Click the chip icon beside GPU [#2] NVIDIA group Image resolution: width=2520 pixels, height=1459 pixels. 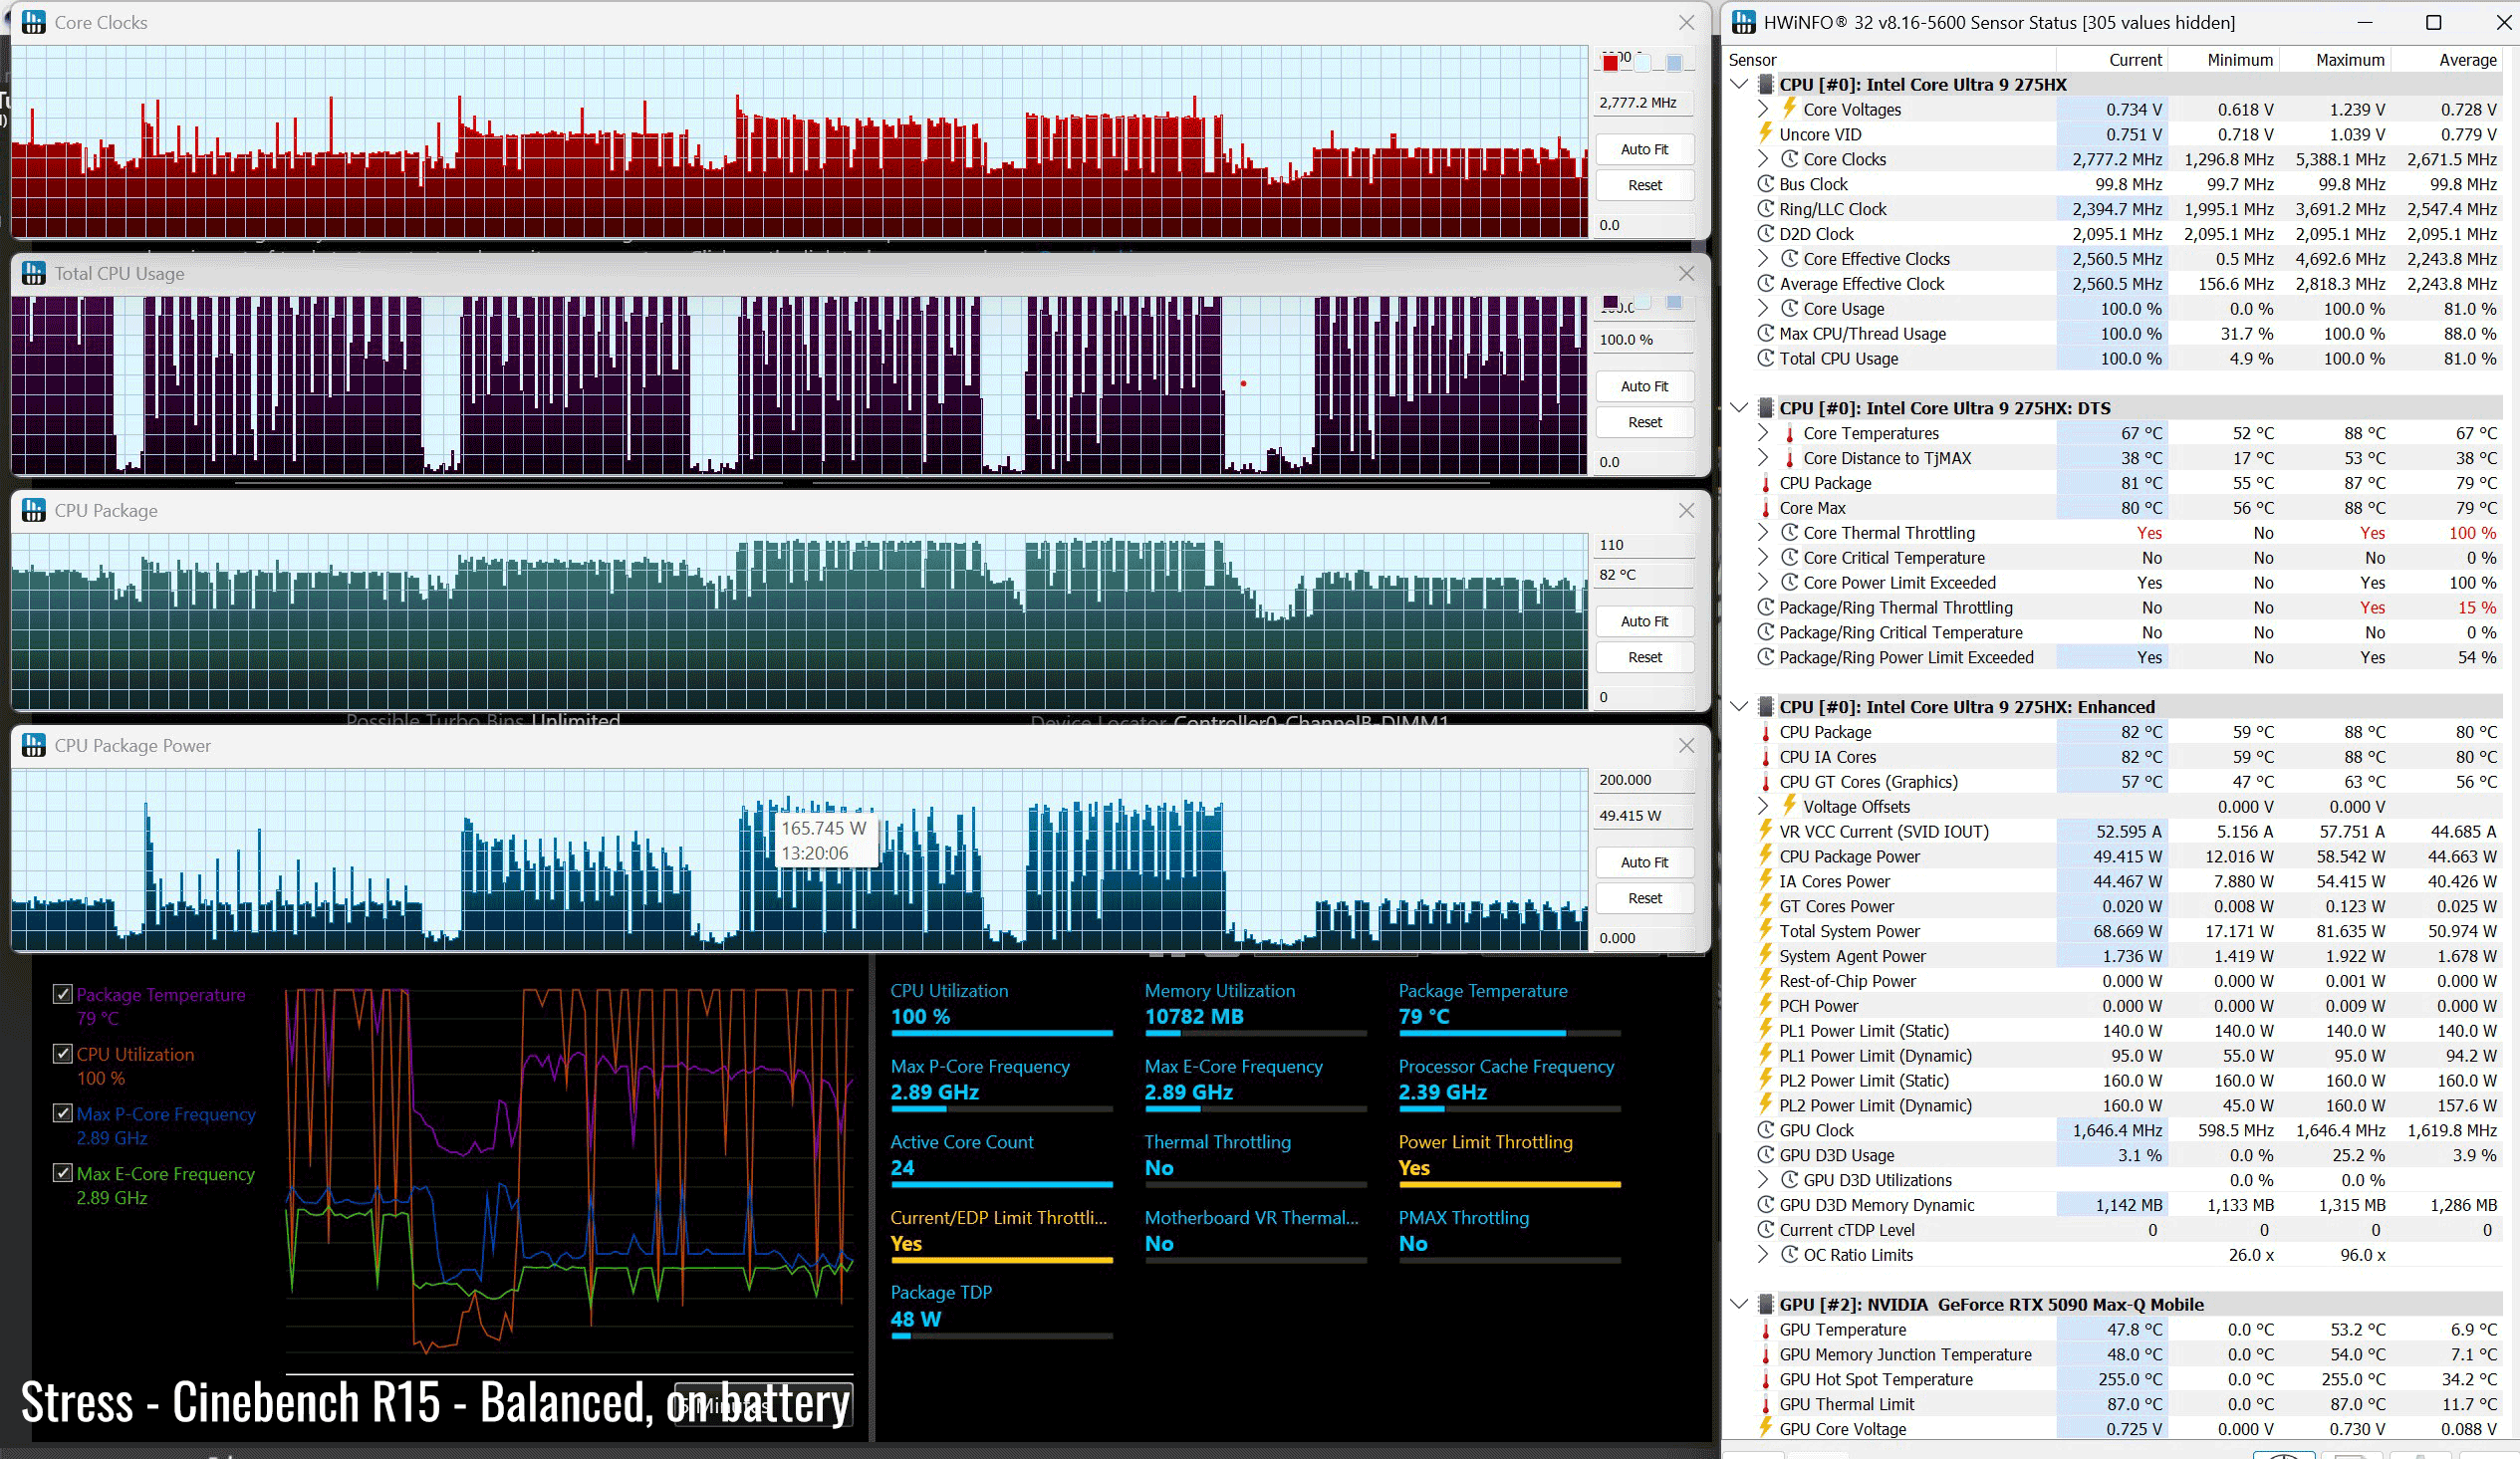1765,1304
